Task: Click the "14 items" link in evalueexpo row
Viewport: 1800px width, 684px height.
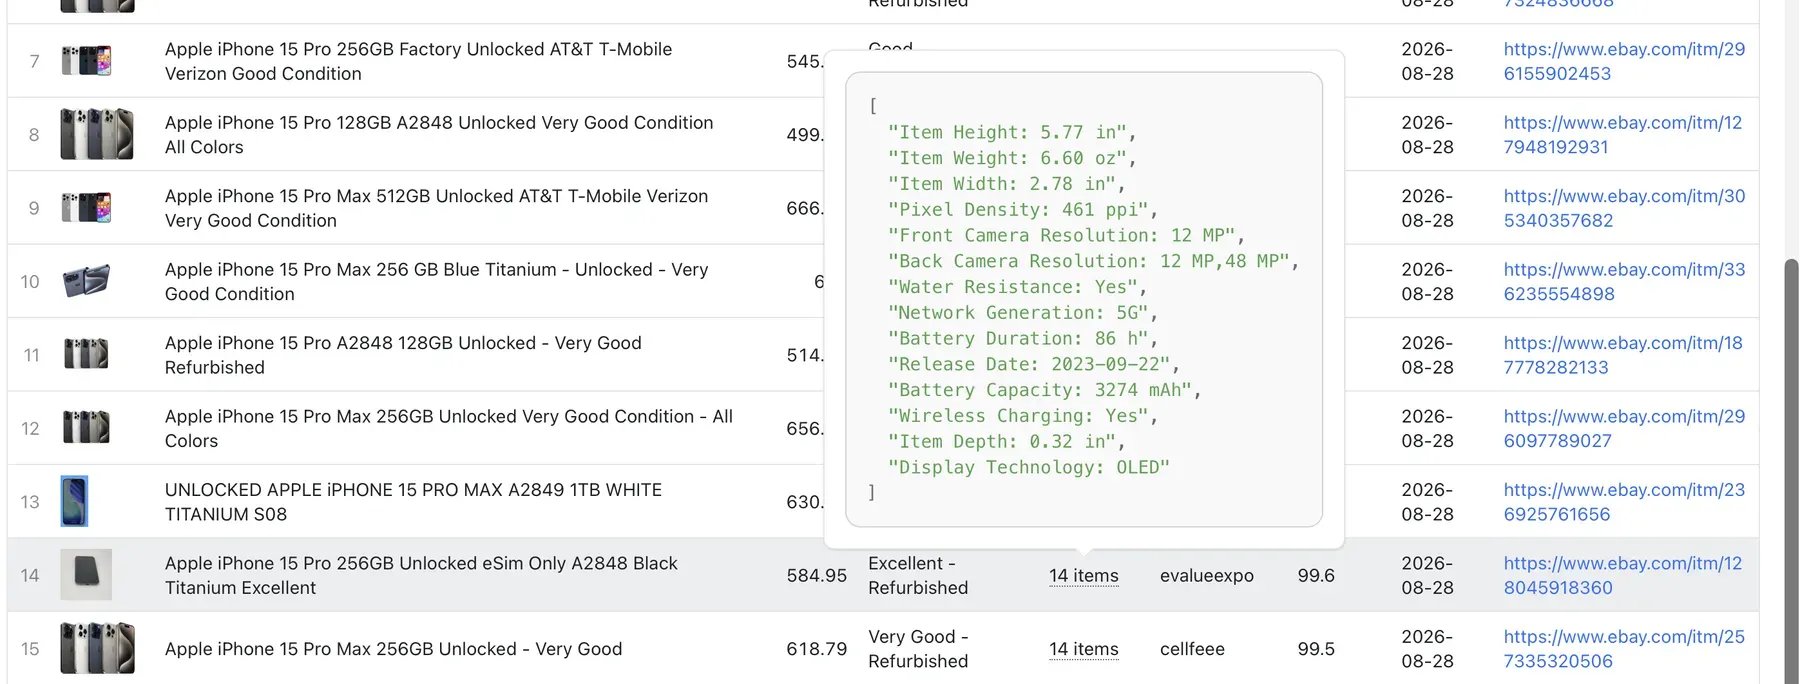Action: (x=1084, y=576)
